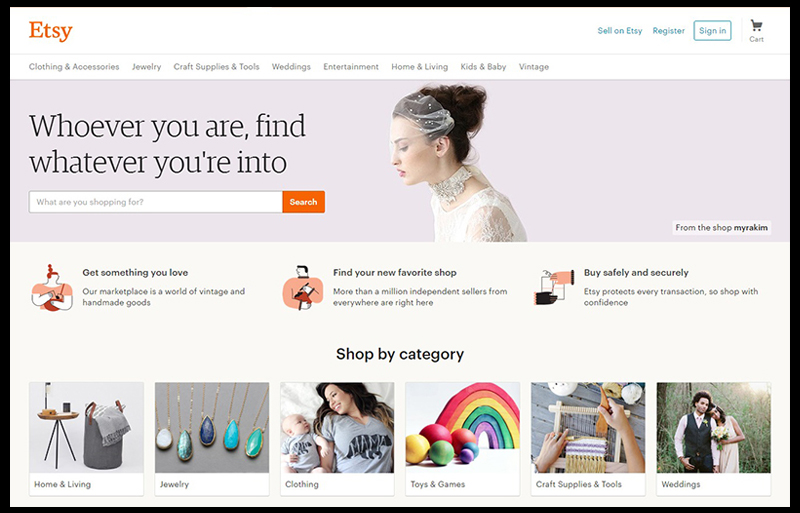Open the Clothing category card

(337, 439)
